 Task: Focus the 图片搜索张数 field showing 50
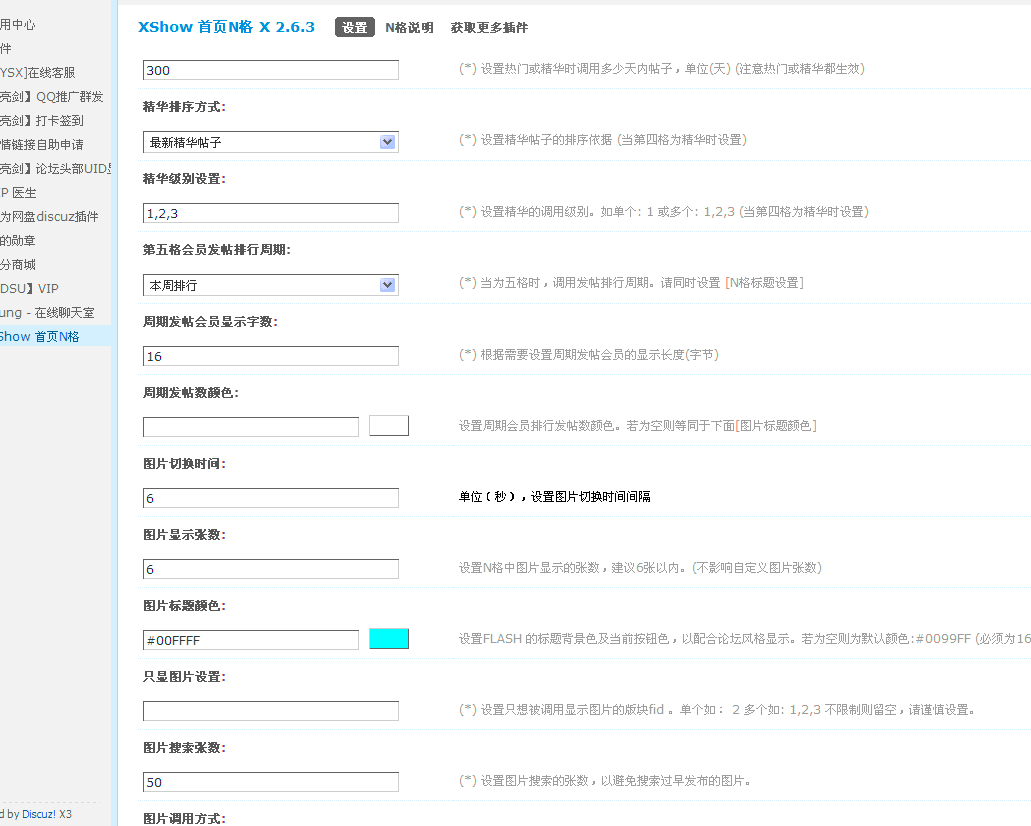[x=268, y=781]
